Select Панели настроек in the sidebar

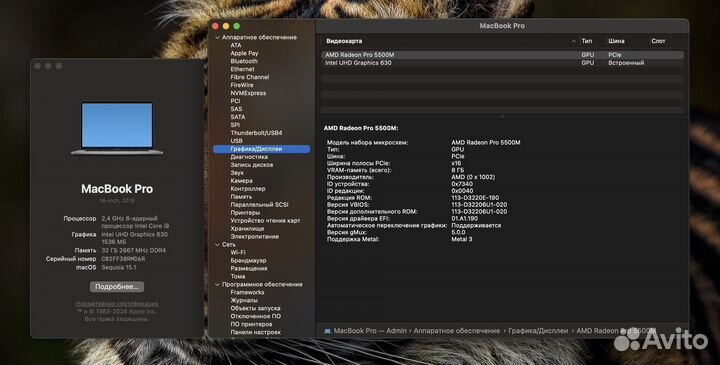(255, 332)
